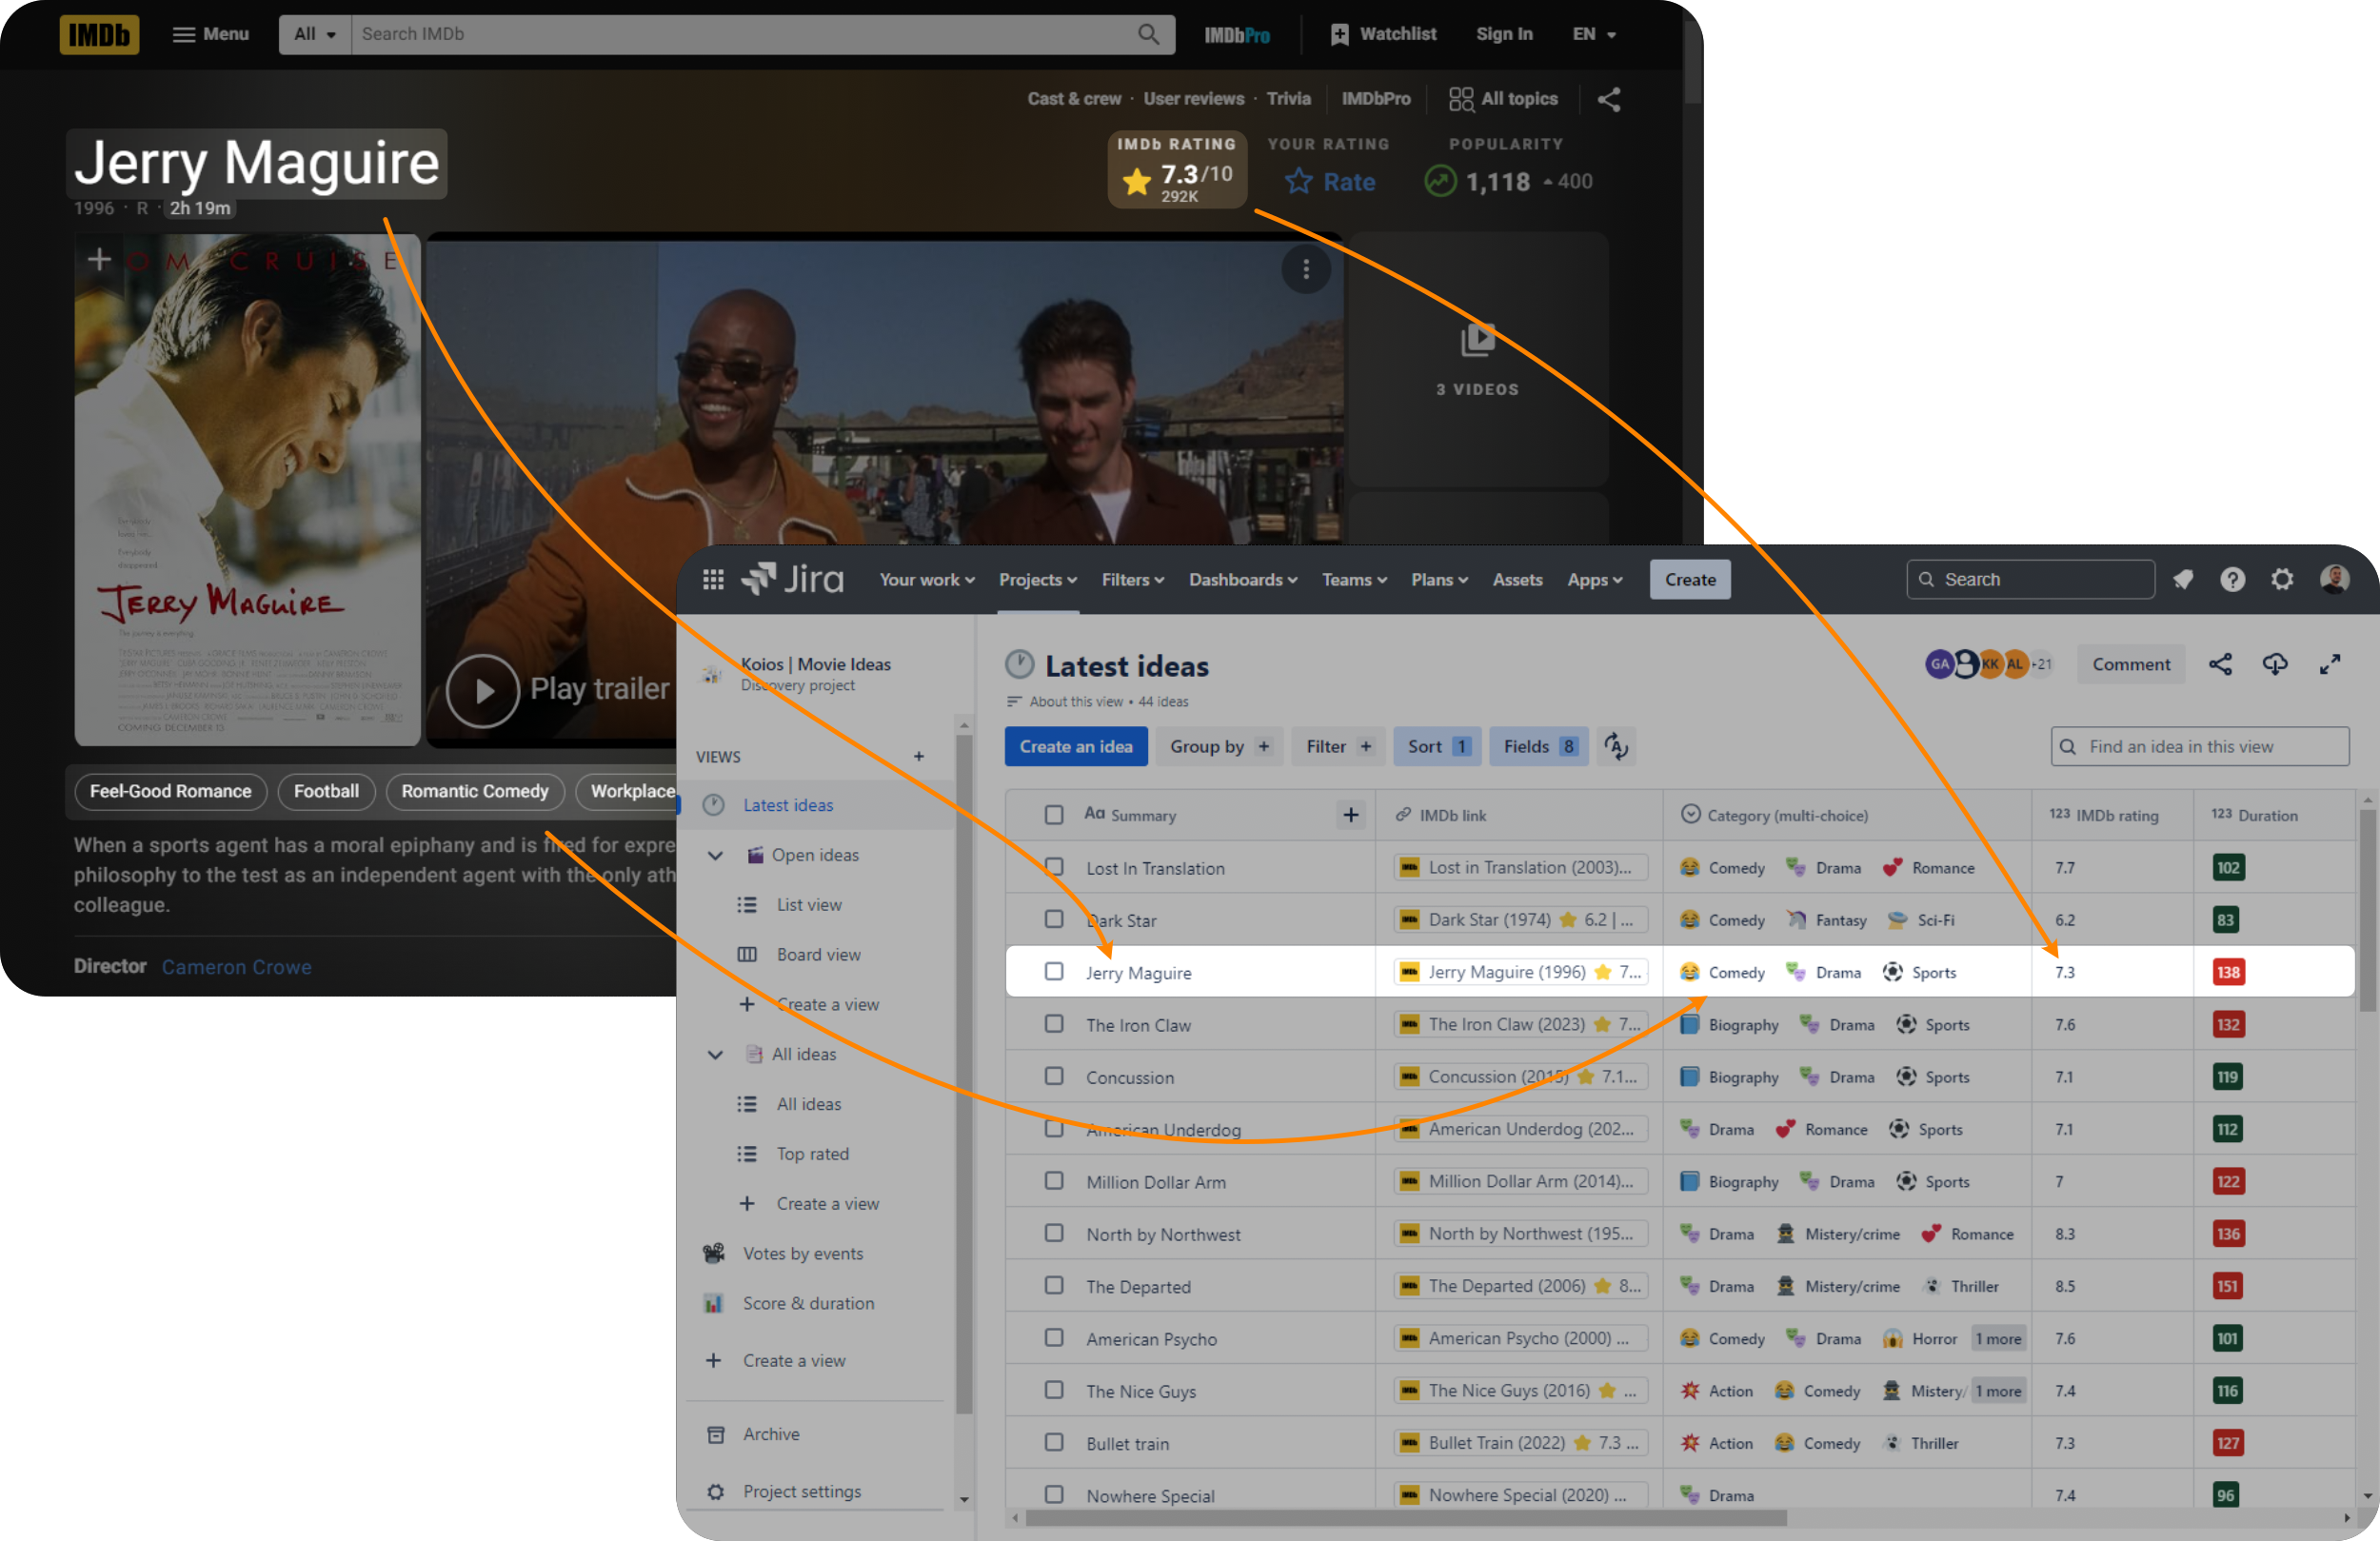Check the Concussion row checkbox

pos(1054,1077)
